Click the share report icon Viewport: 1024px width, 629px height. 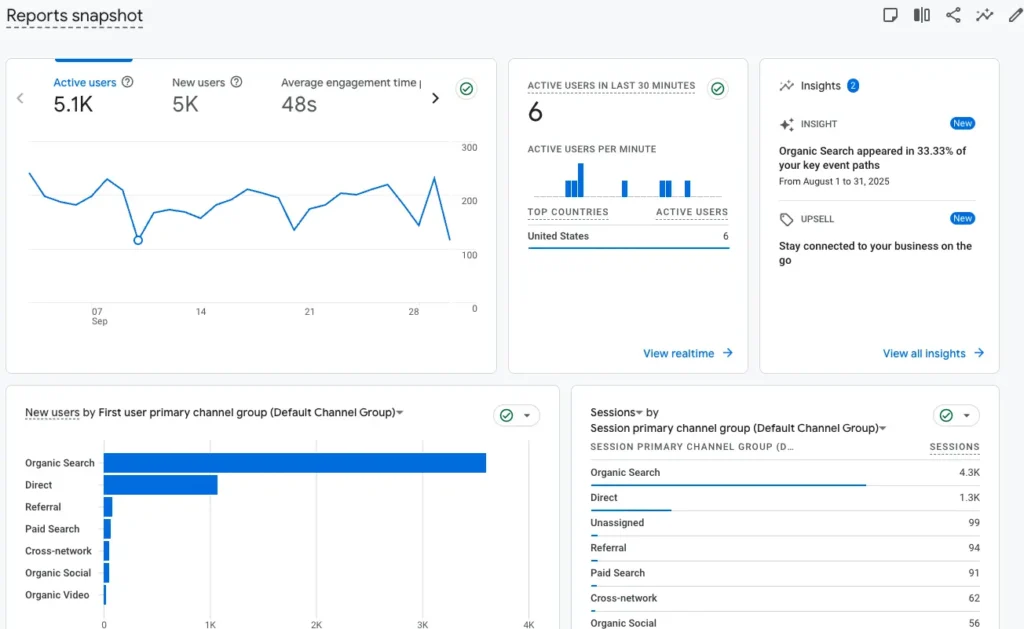[953, 15]
